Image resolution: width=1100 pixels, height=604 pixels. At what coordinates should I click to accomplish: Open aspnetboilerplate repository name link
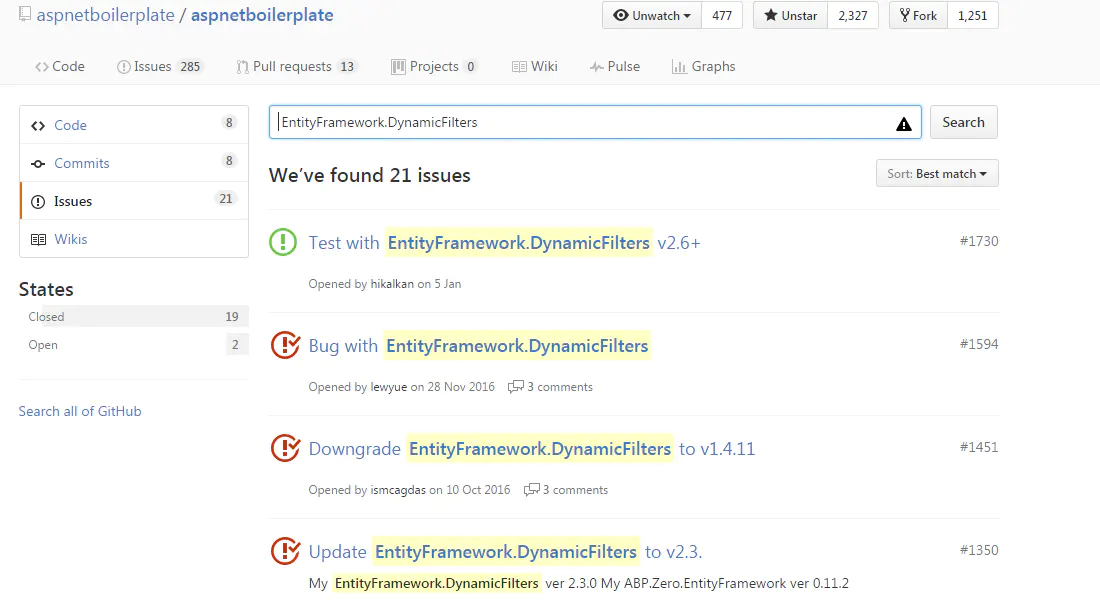[262, 15]
